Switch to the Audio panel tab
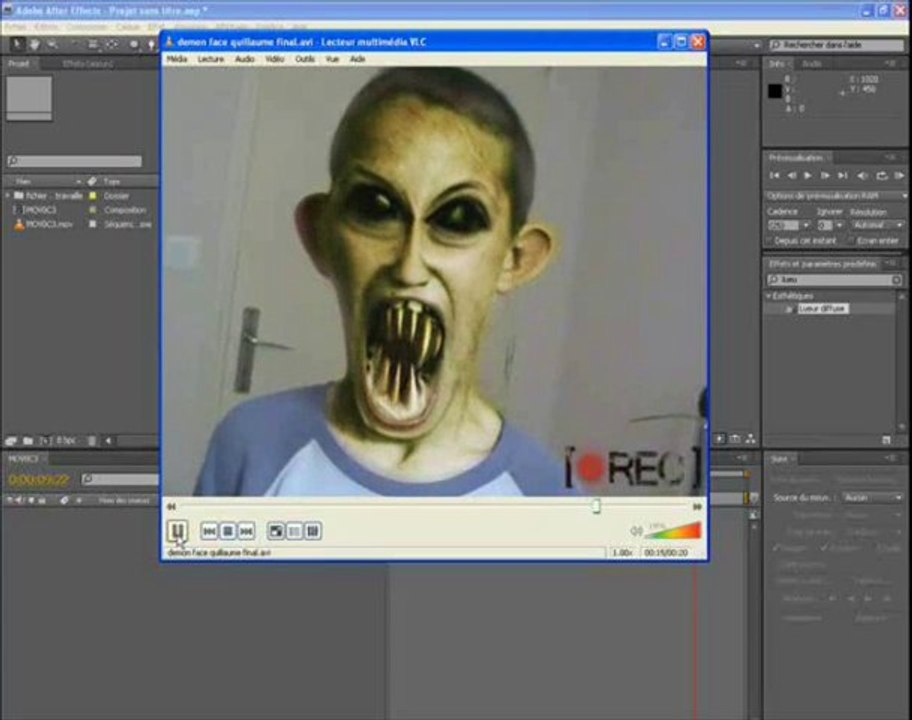Screen dimensions: 912x720 [811, 64]
